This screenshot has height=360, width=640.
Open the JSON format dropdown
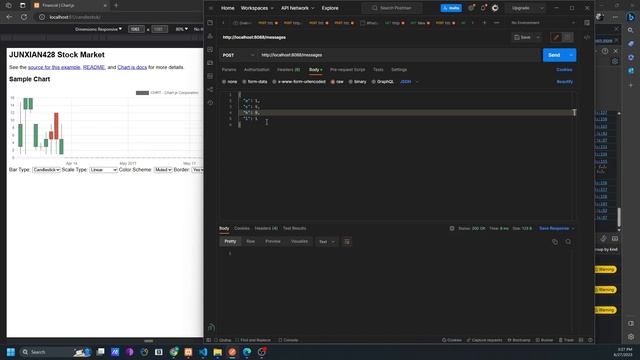409,82
